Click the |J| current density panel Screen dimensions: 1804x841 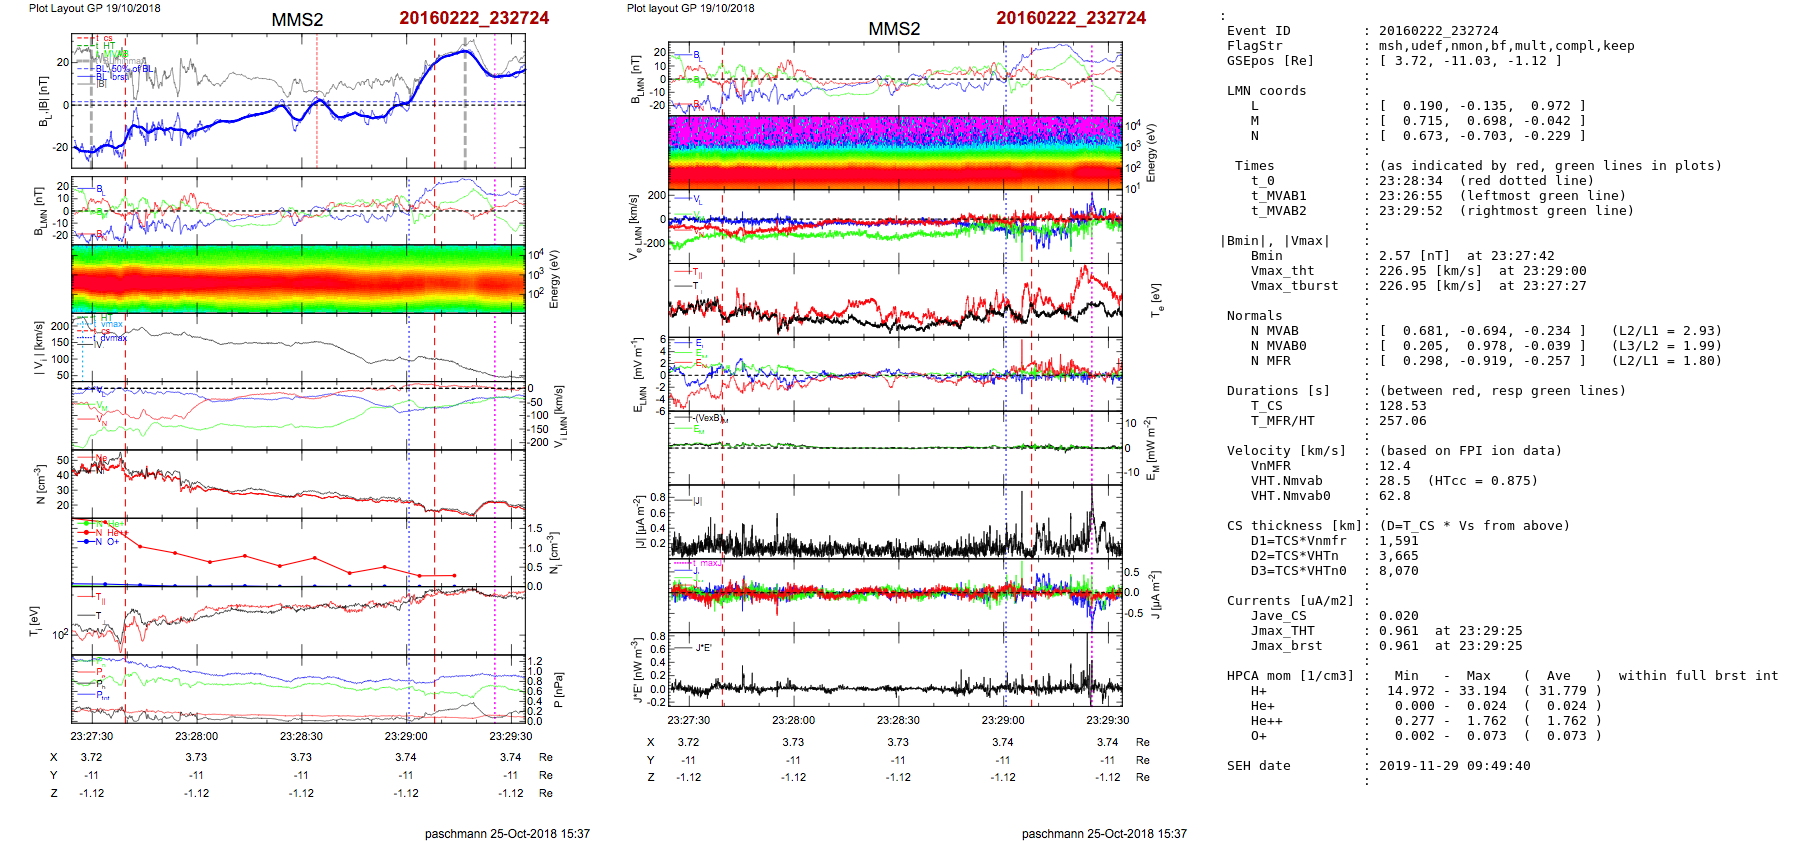coord(895,522)
